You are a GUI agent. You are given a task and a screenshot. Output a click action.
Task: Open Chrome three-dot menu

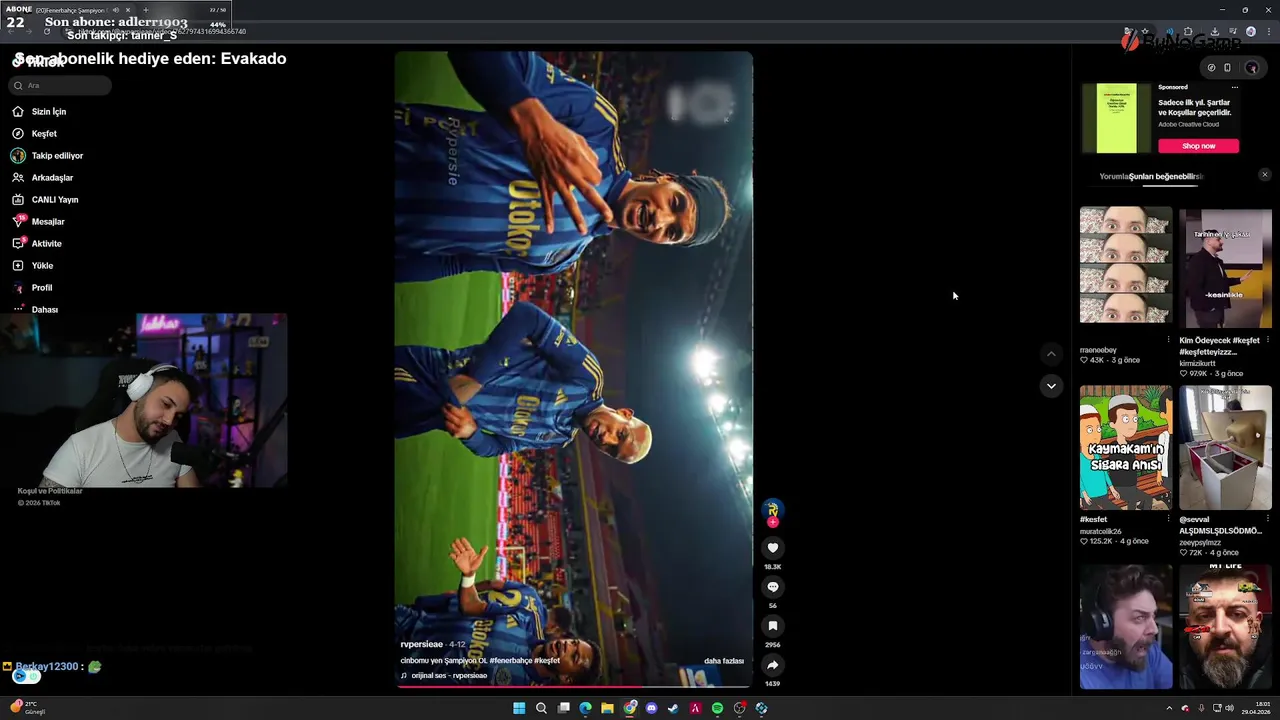click(1267, 32)
